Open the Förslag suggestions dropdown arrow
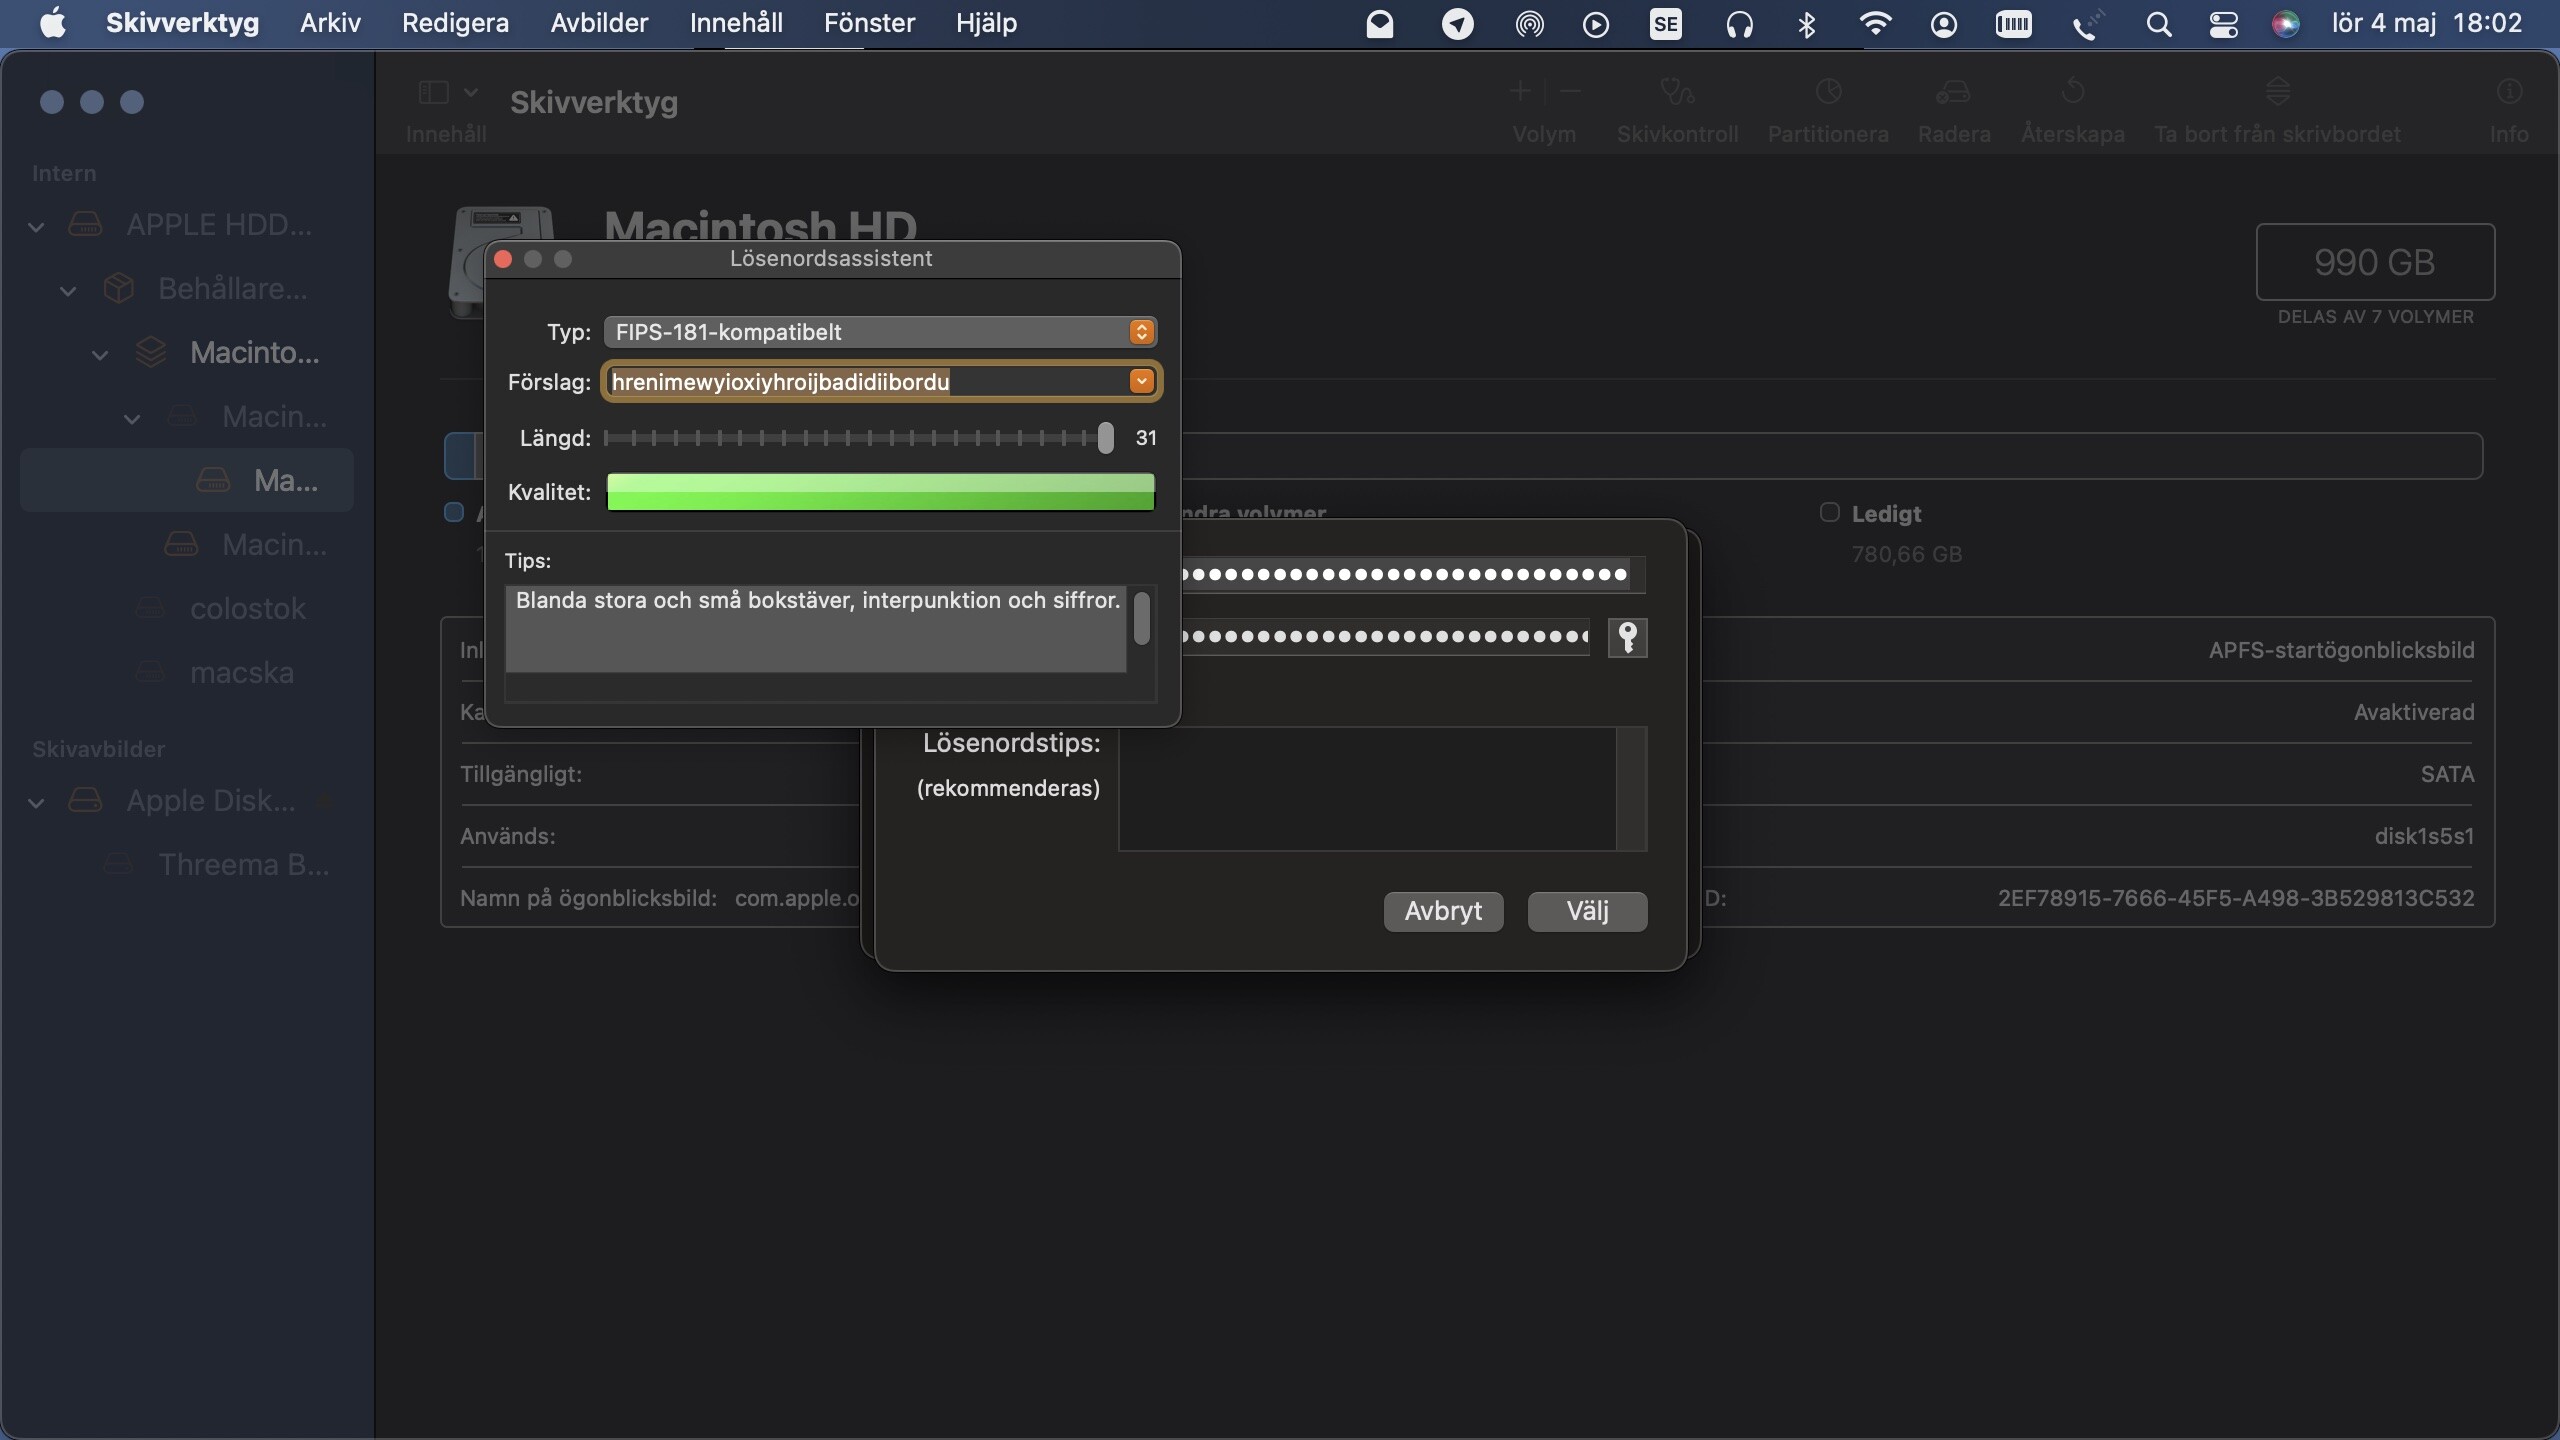The height and width of the screenshot is (1440, 2560). [x=1141, y=381]
